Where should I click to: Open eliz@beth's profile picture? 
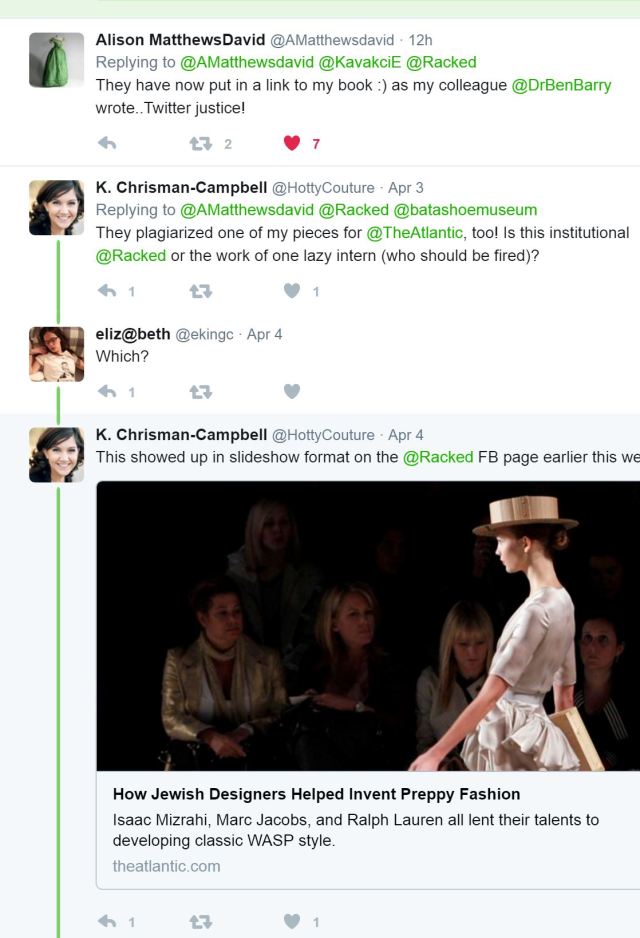(x=56, y=353)
